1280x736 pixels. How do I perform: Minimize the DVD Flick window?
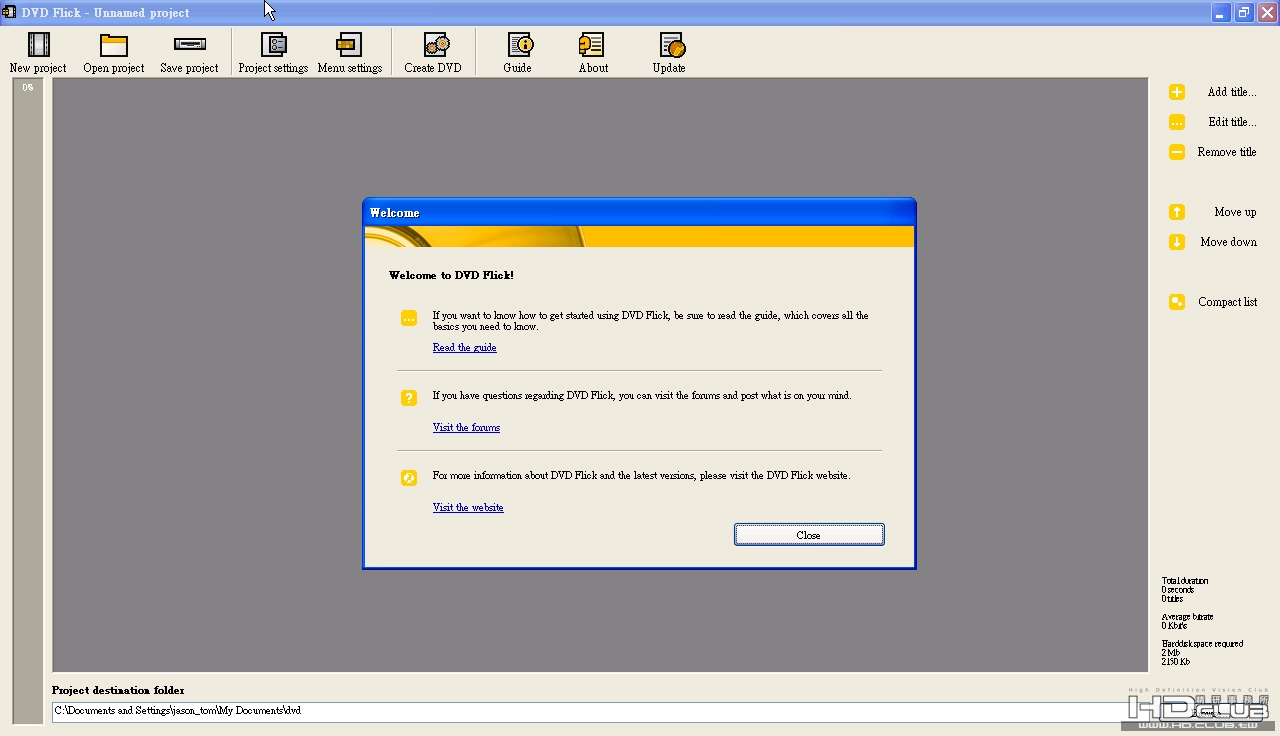(x=1221, y=13)
